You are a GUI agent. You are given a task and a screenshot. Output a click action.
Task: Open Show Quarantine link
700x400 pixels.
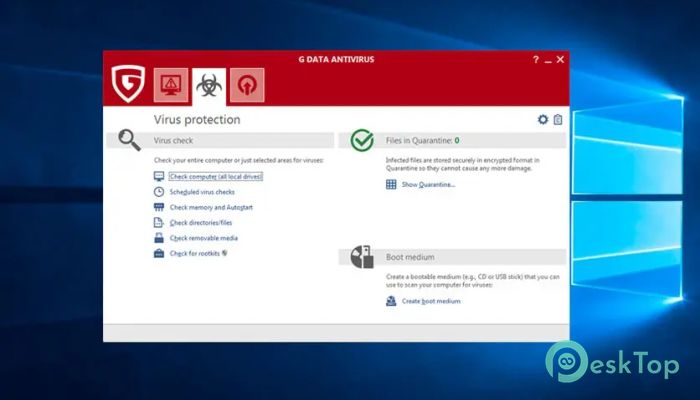428,184
